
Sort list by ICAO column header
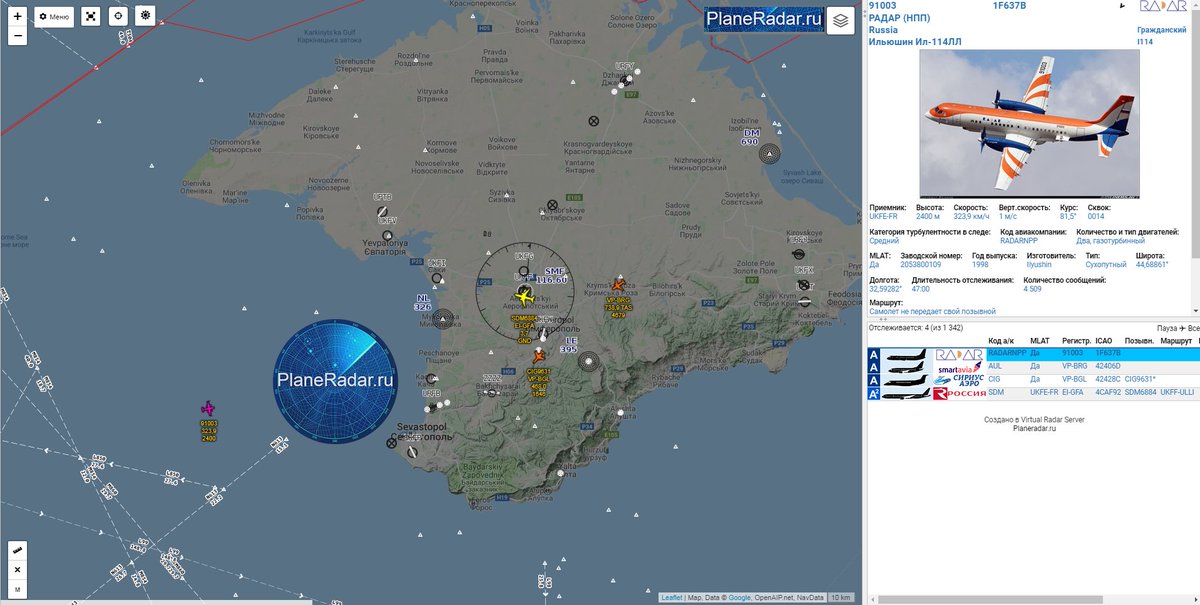pyautogui.click(x=1104, y=341)
